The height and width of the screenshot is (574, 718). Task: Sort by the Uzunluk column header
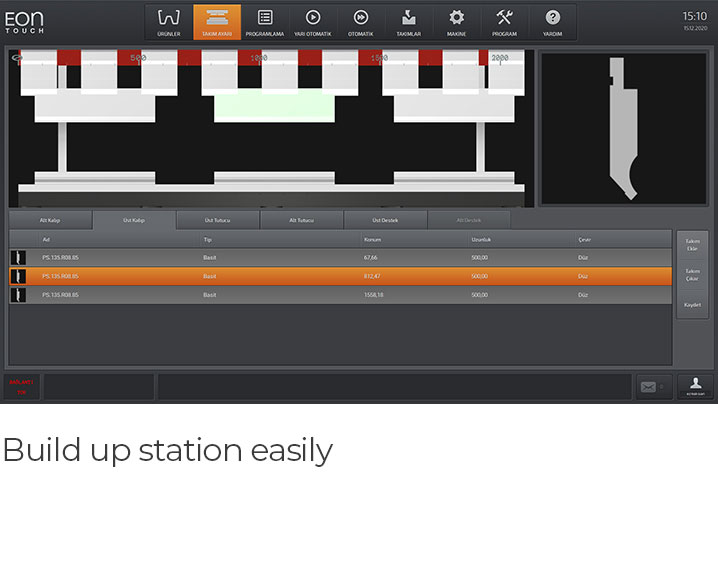click(481, 239)
